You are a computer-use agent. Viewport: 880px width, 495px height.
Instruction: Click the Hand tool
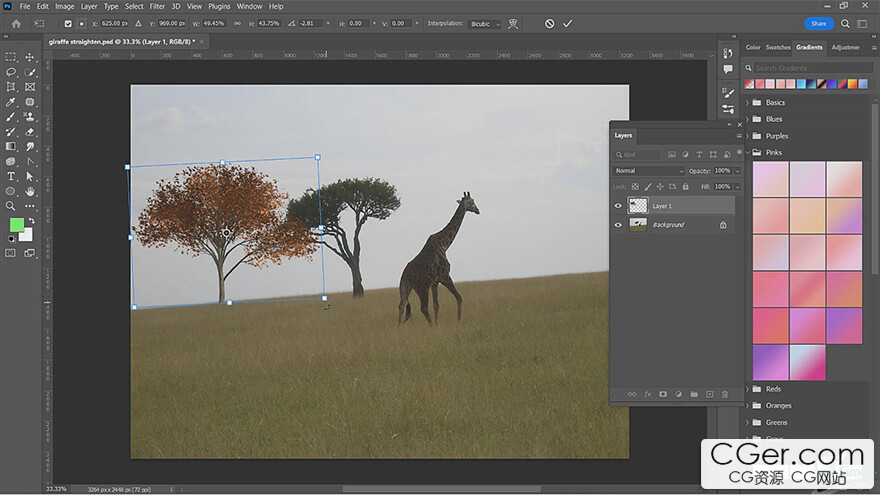pyautogui.click(x=30, y=191)
